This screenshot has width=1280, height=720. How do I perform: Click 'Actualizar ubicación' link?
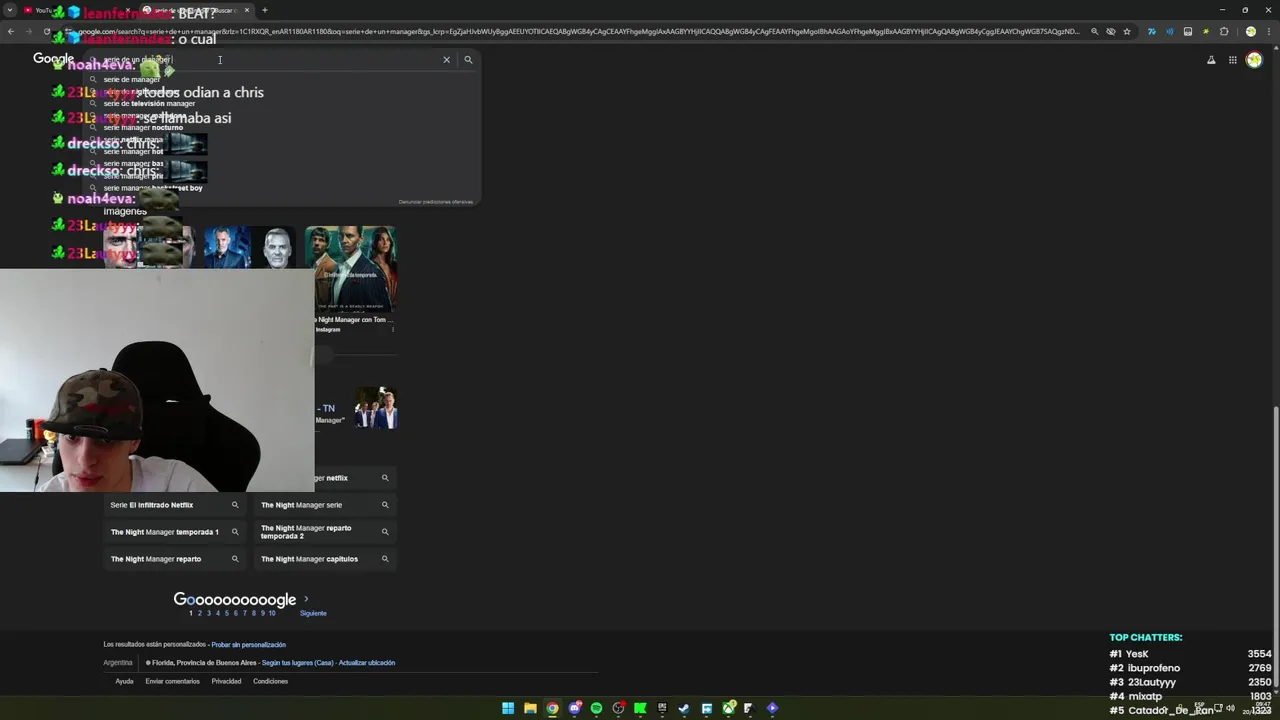pyautogui.click(x=367, y=663)
